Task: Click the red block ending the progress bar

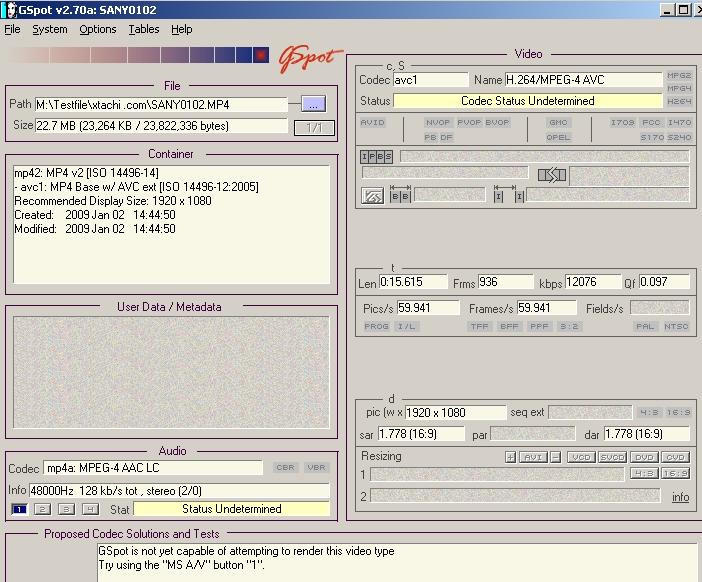Action: 261,55
